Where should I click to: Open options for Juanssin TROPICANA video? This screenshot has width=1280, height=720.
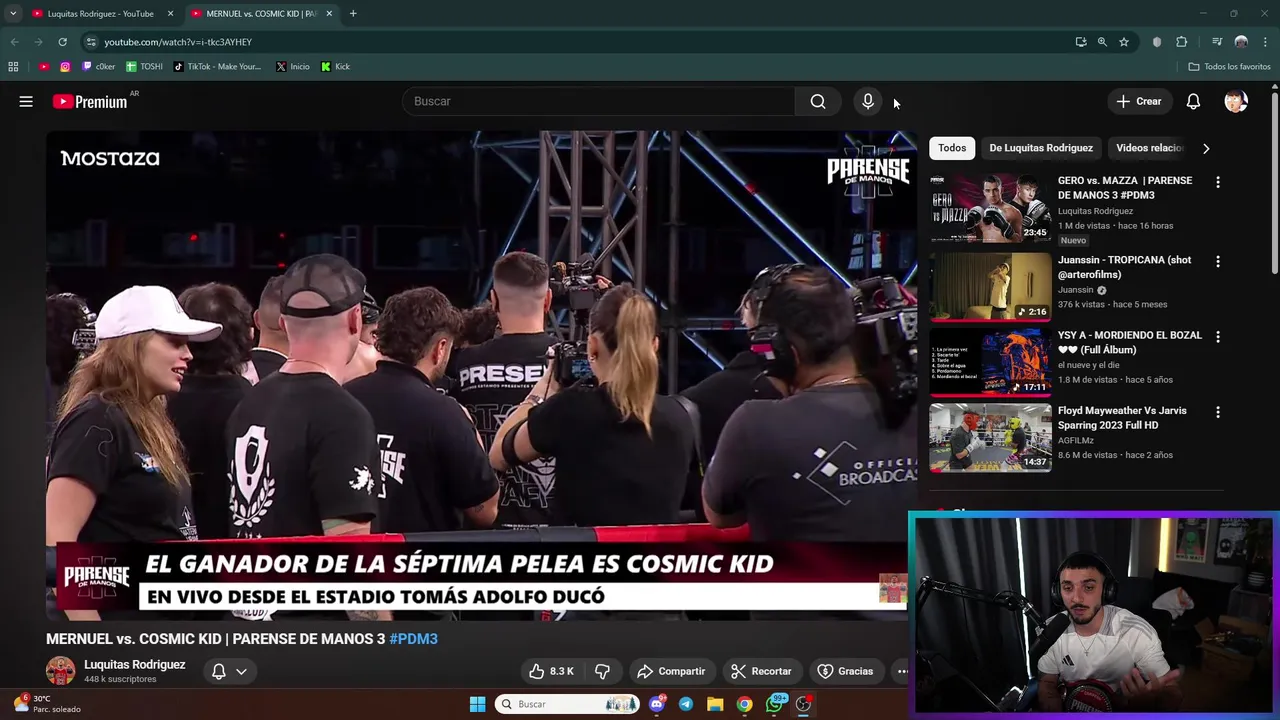pos(1217,261)
